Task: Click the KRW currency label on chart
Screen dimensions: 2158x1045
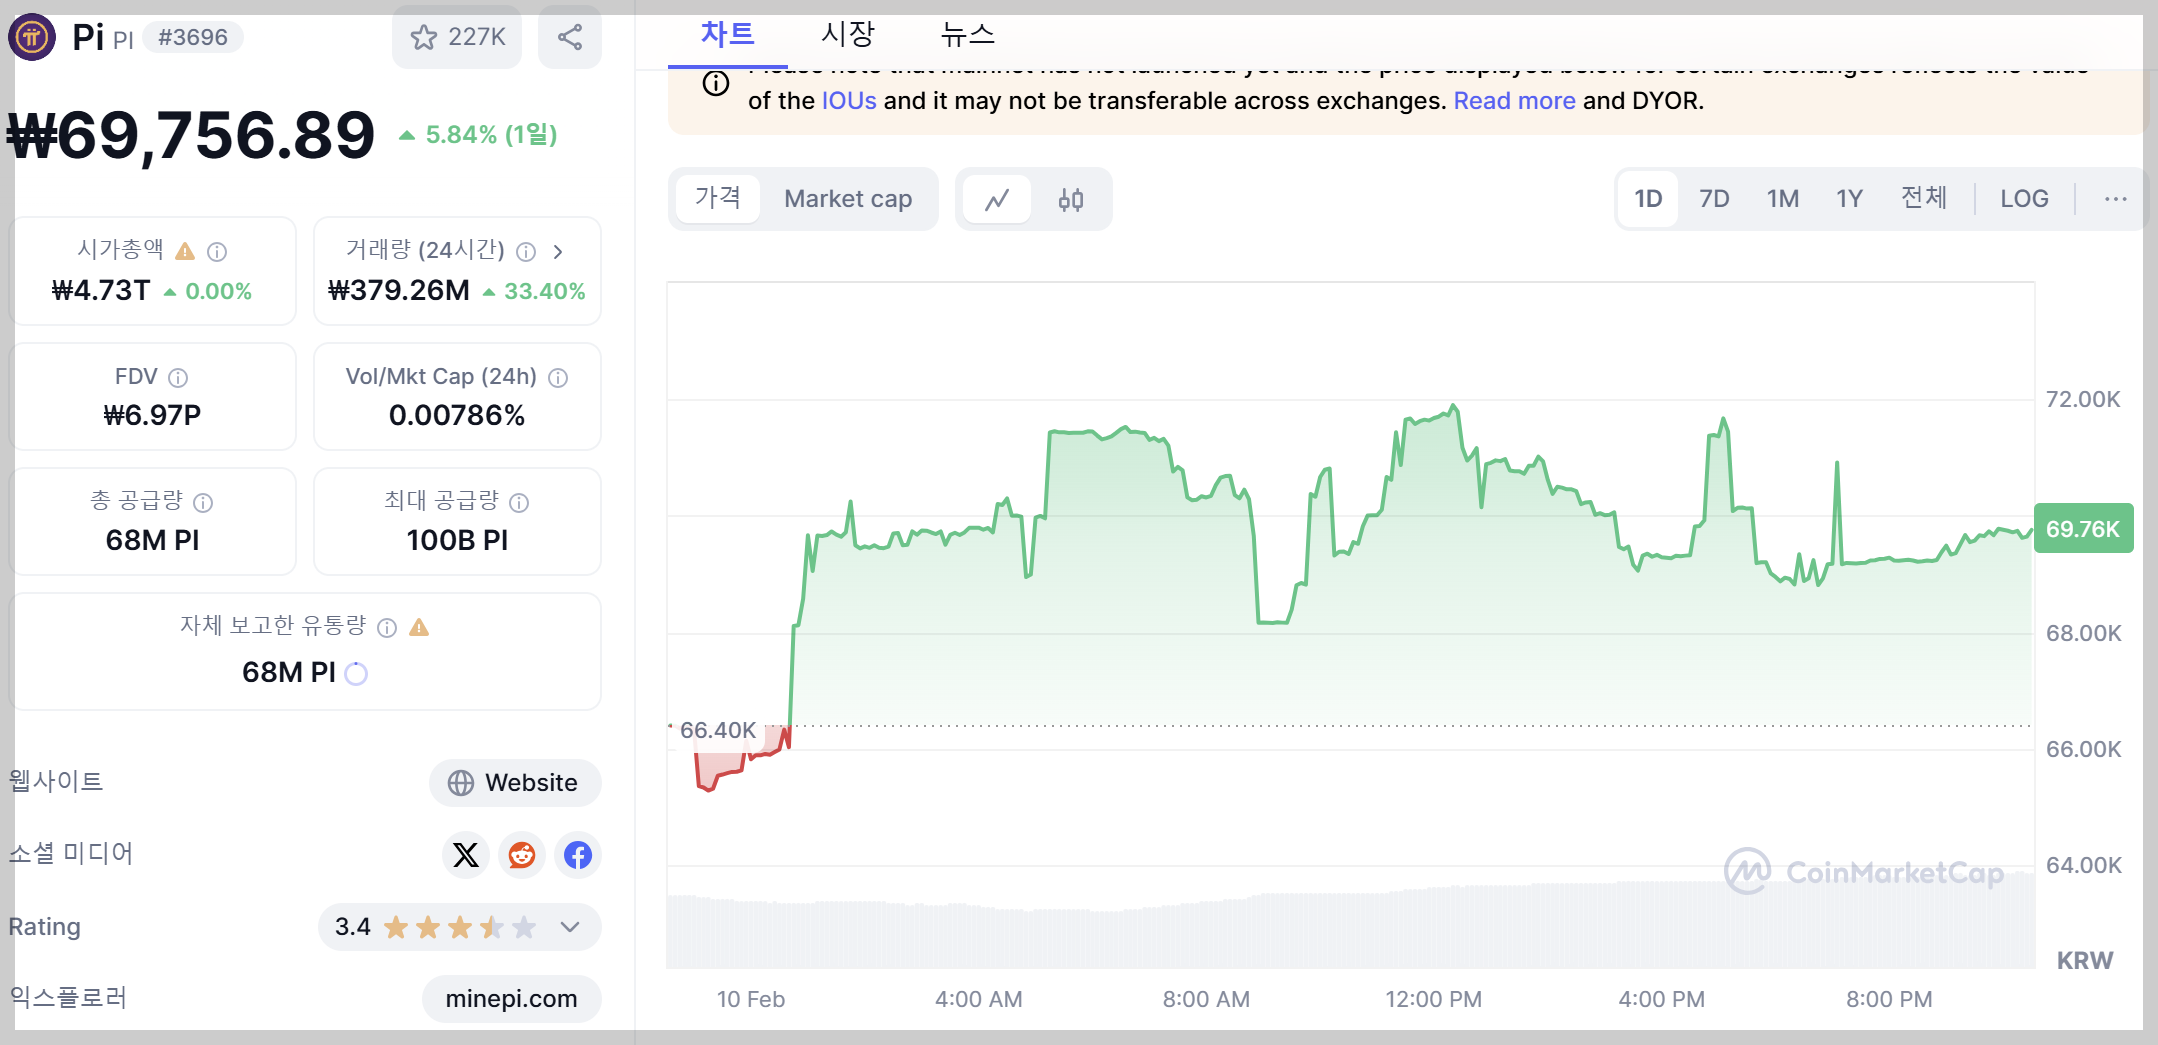Action: [x=2084, y=961]
